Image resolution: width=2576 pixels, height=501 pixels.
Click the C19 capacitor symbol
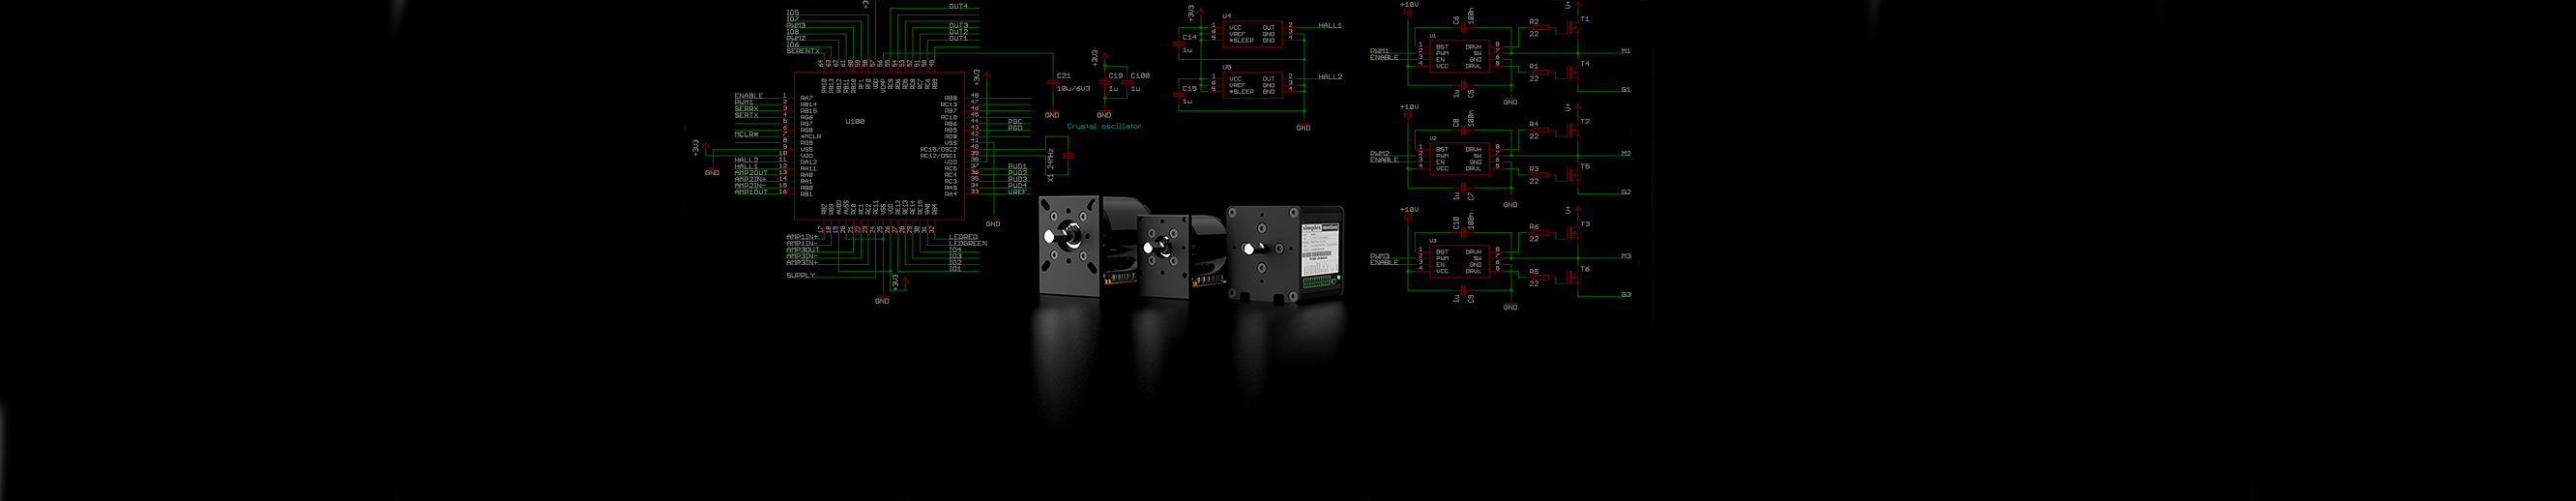[1104, 82]
